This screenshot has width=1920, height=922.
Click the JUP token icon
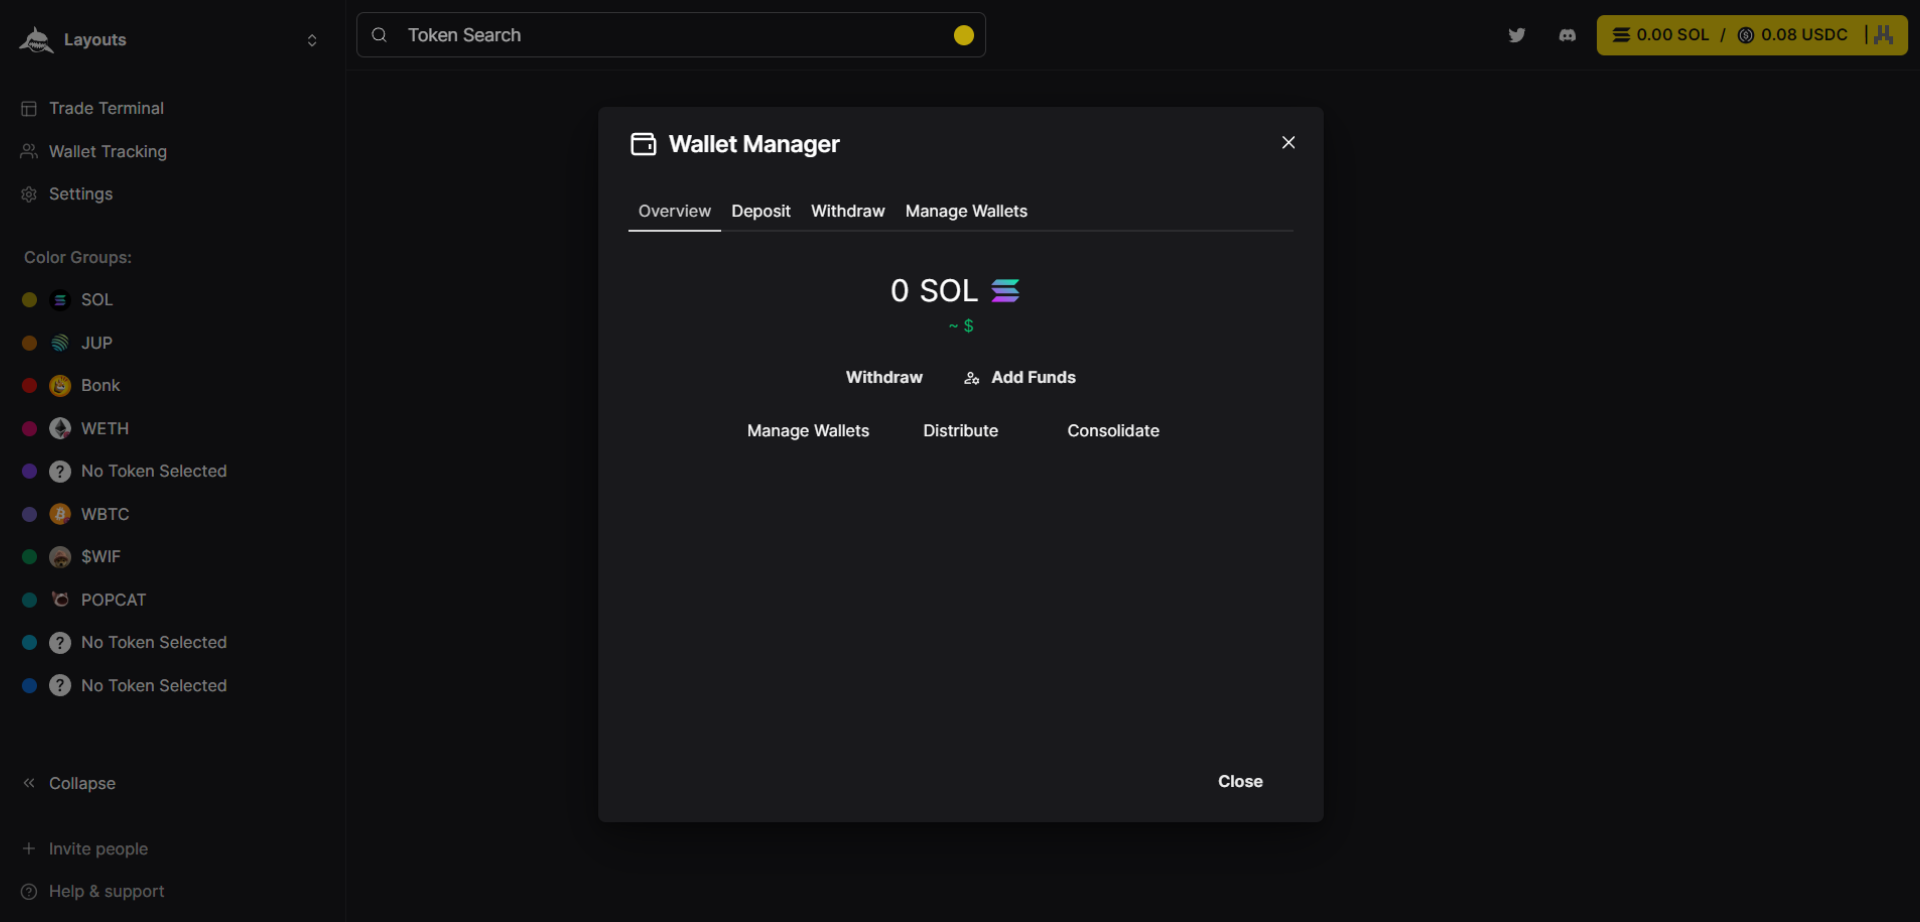(60, 343)
